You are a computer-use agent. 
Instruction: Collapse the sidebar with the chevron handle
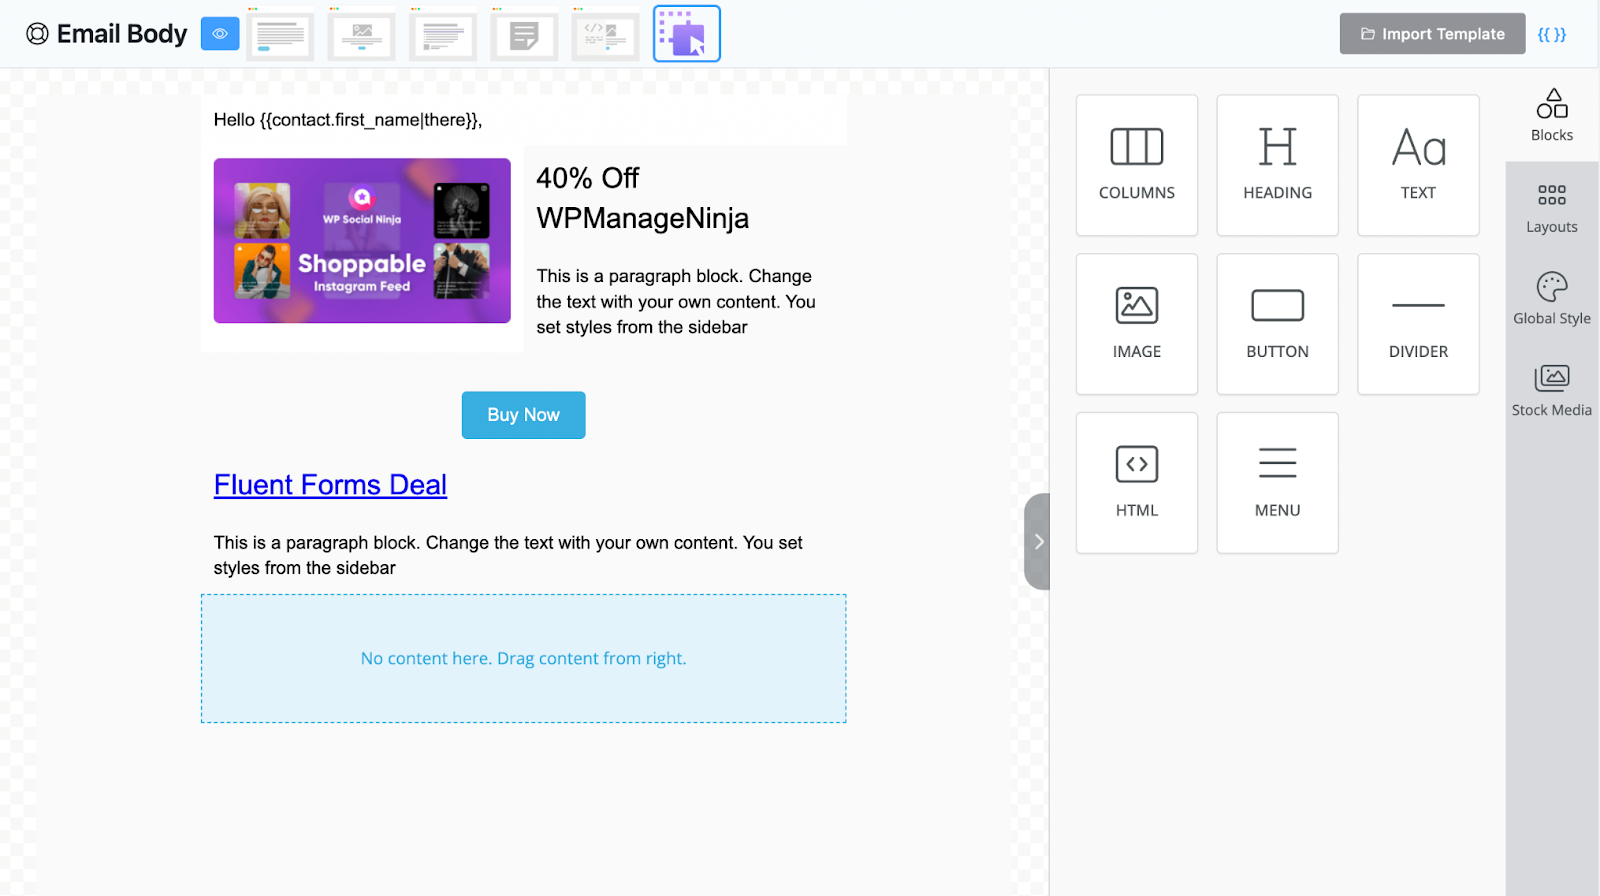tap(1038, 541)
